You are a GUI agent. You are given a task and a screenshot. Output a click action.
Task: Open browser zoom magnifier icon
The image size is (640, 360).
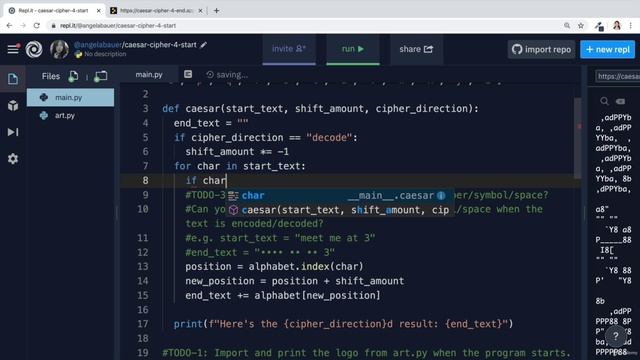[567, 25]
